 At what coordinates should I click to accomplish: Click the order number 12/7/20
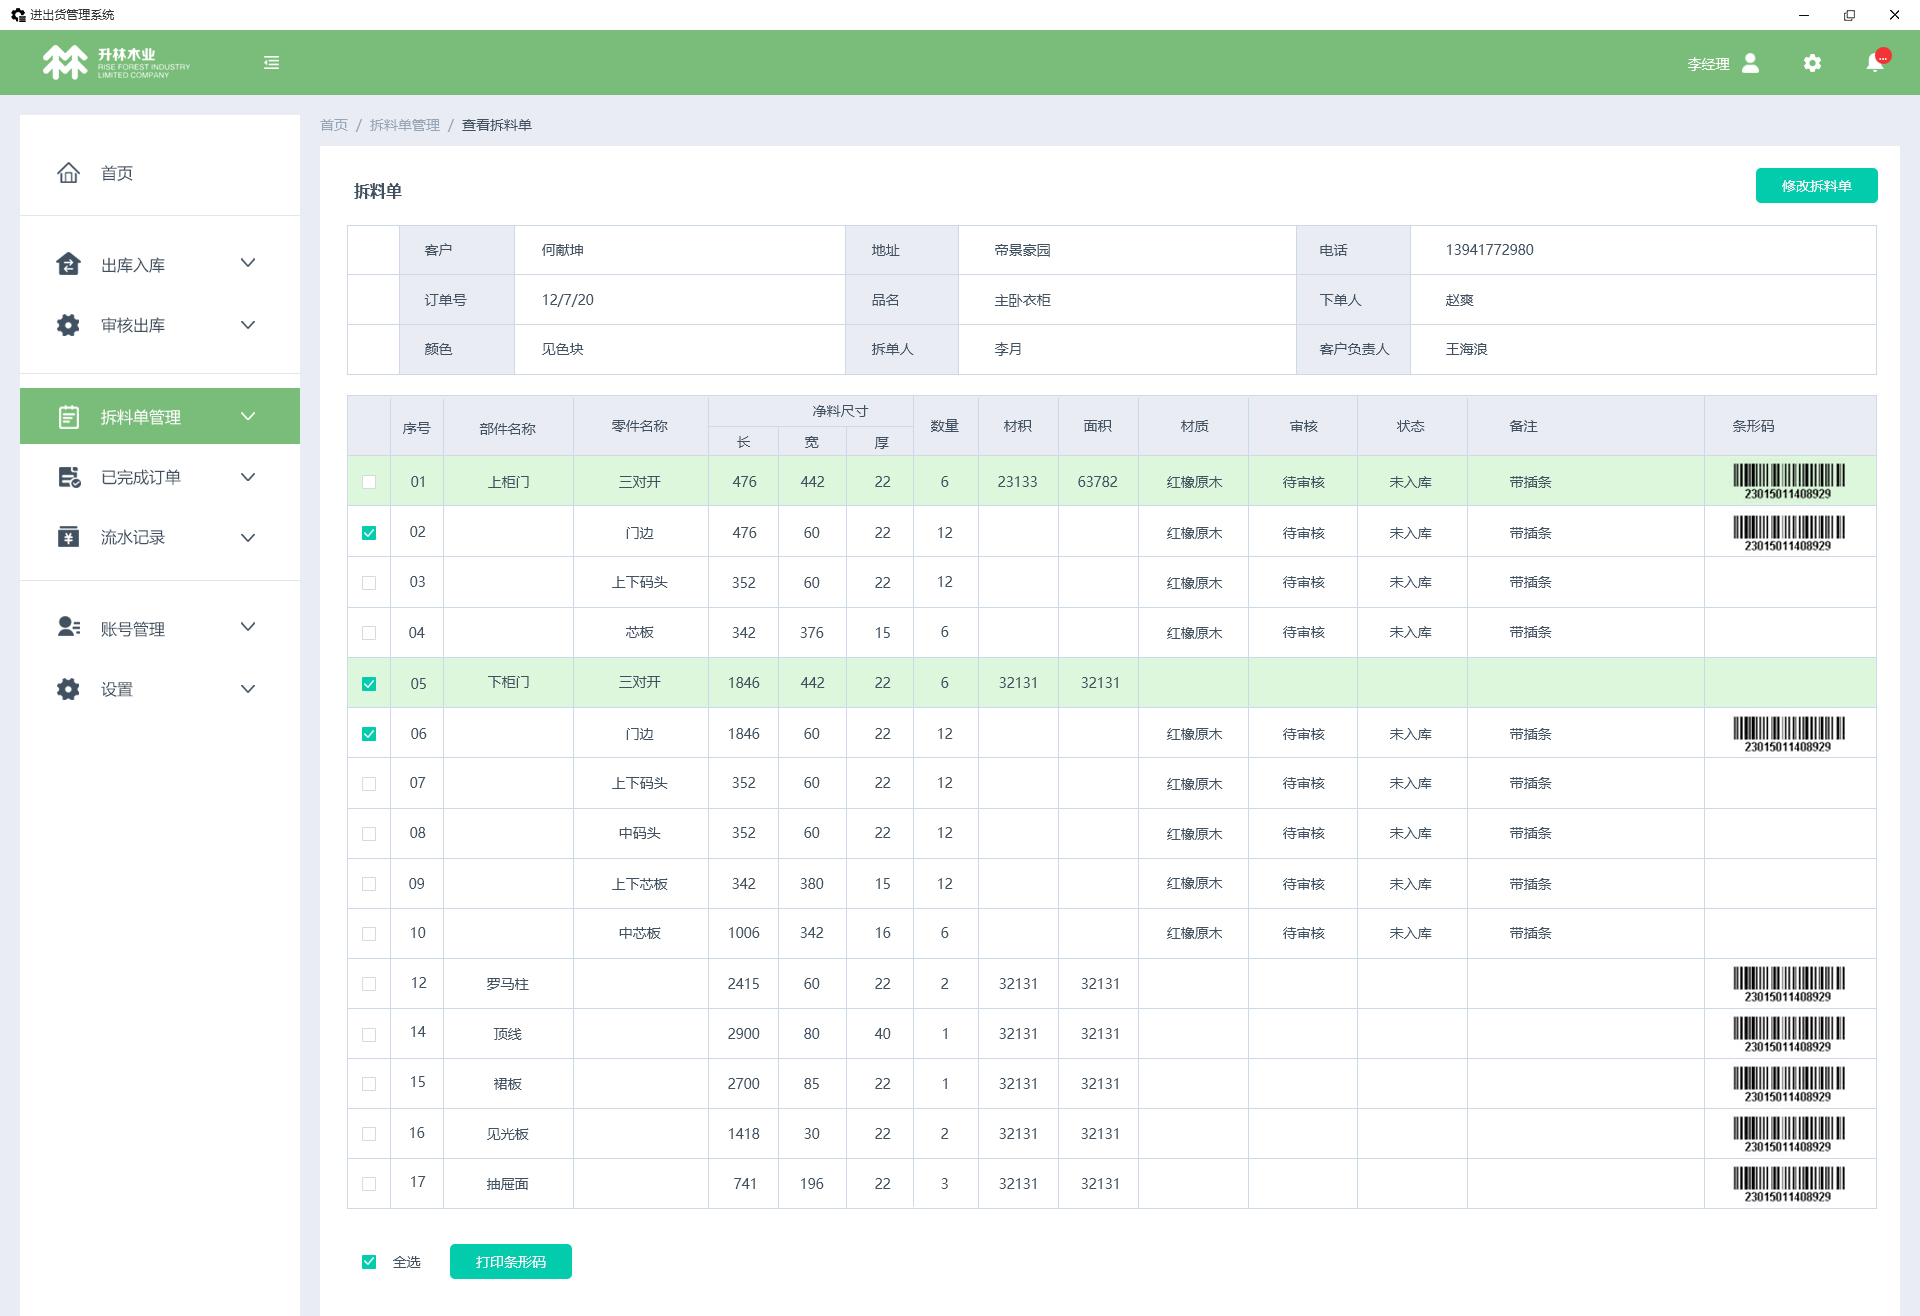pos(567,300)
